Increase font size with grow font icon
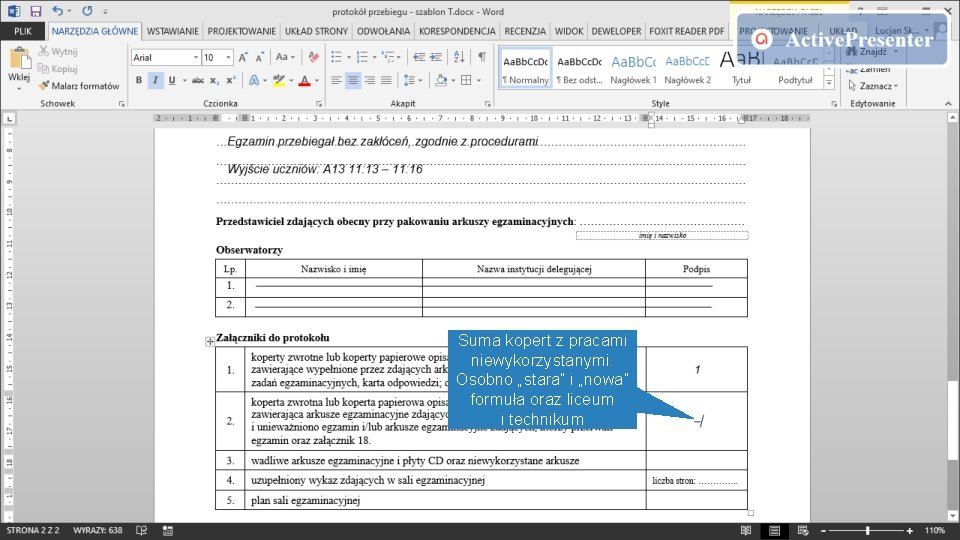 tap(243, 58)
